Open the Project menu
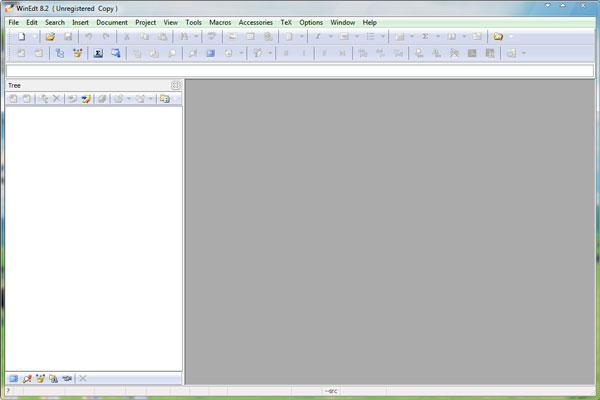Viewport: 600px width, 400px height. pos(146,22)
